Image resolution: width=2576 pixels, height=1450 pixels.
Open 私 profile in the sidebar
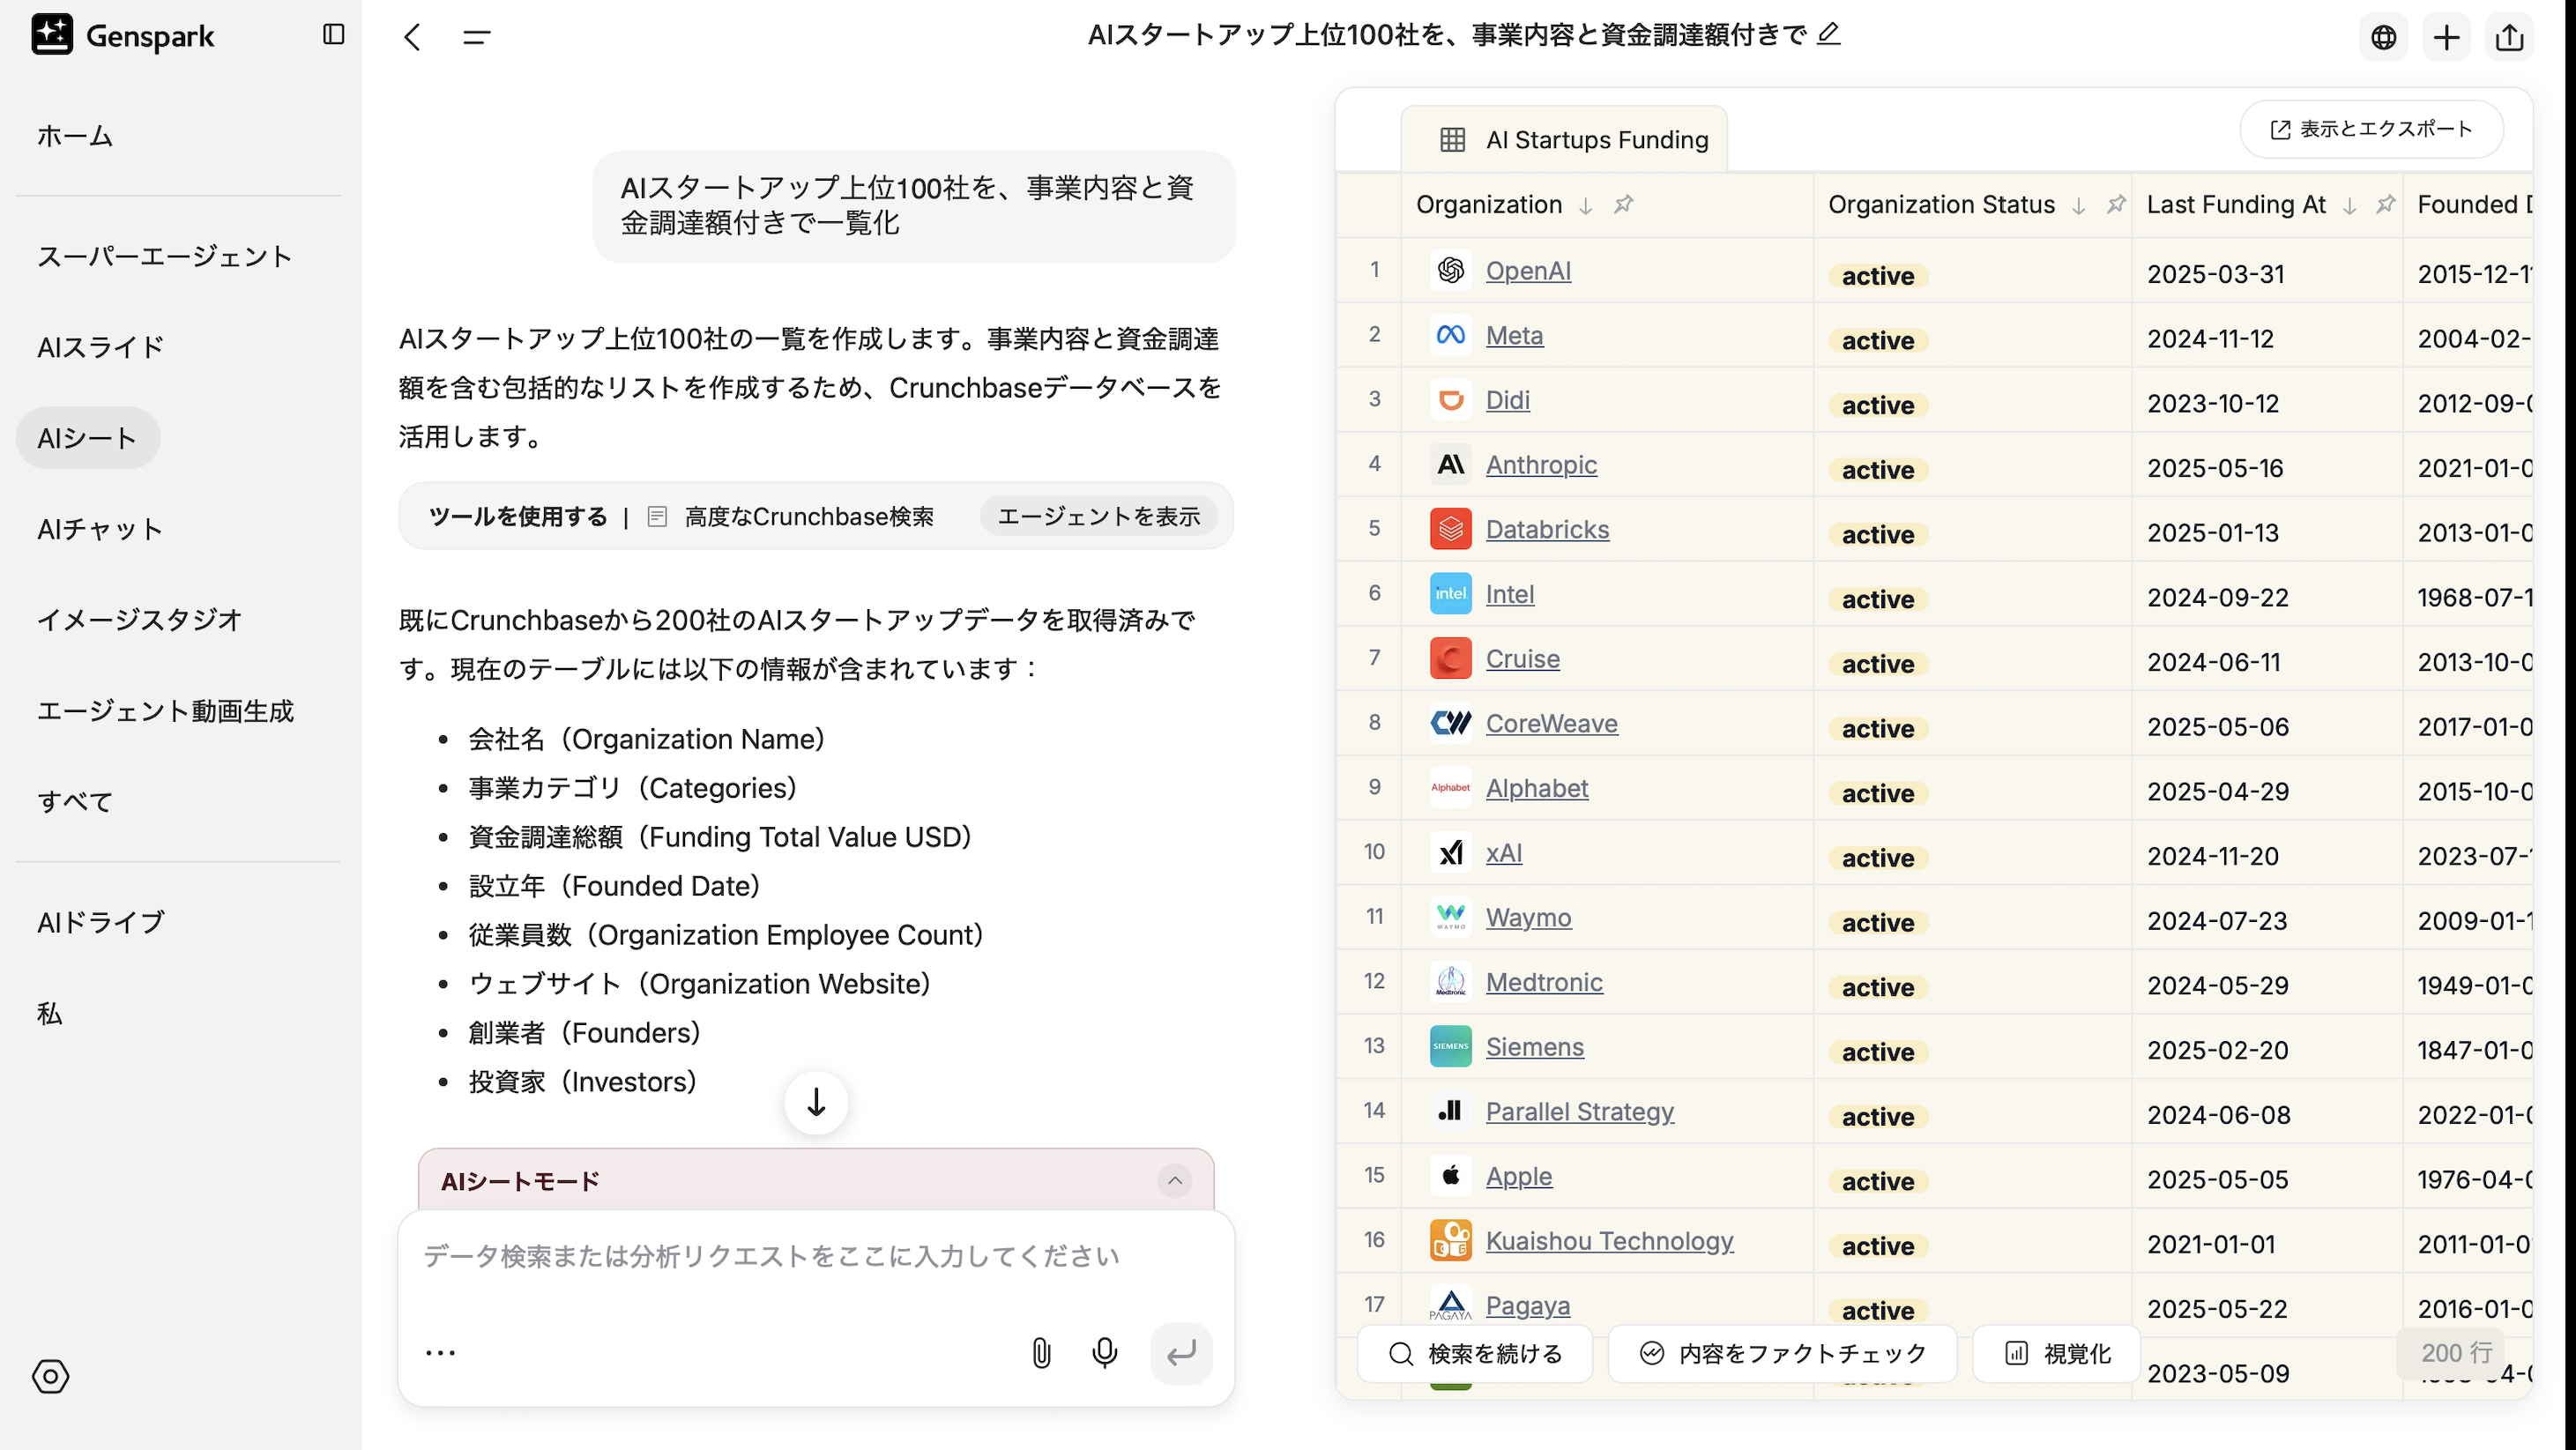50,1013
